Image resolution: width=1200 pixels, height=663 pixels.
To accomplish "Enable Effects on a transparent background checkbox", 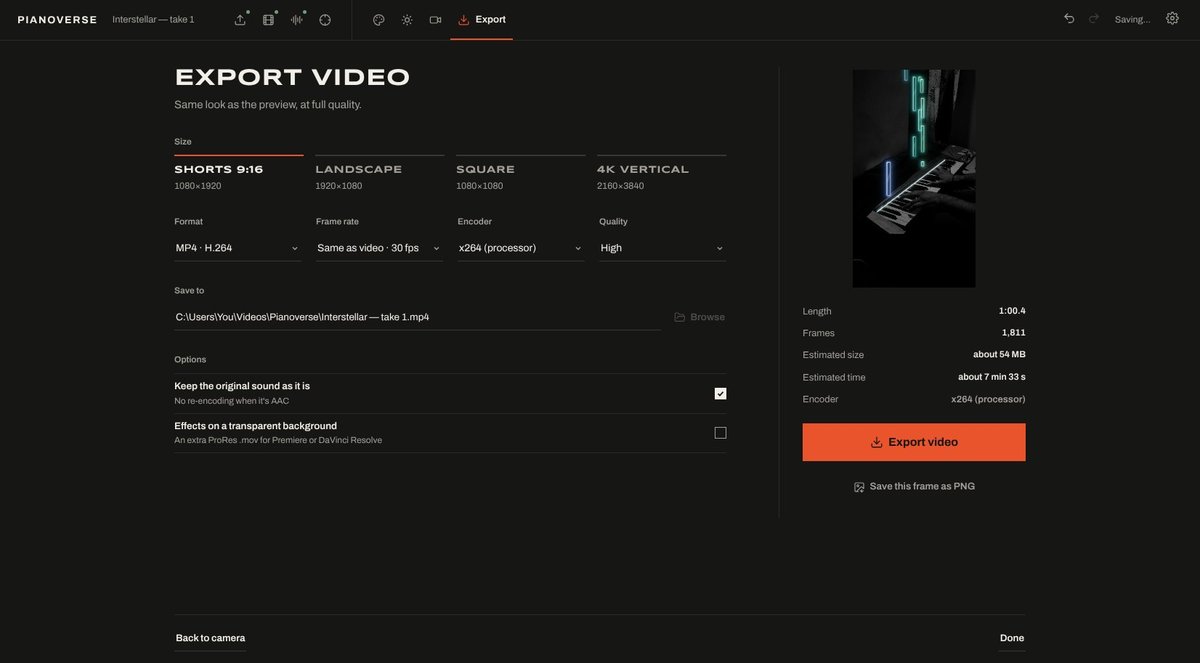I will coord(720,433).
